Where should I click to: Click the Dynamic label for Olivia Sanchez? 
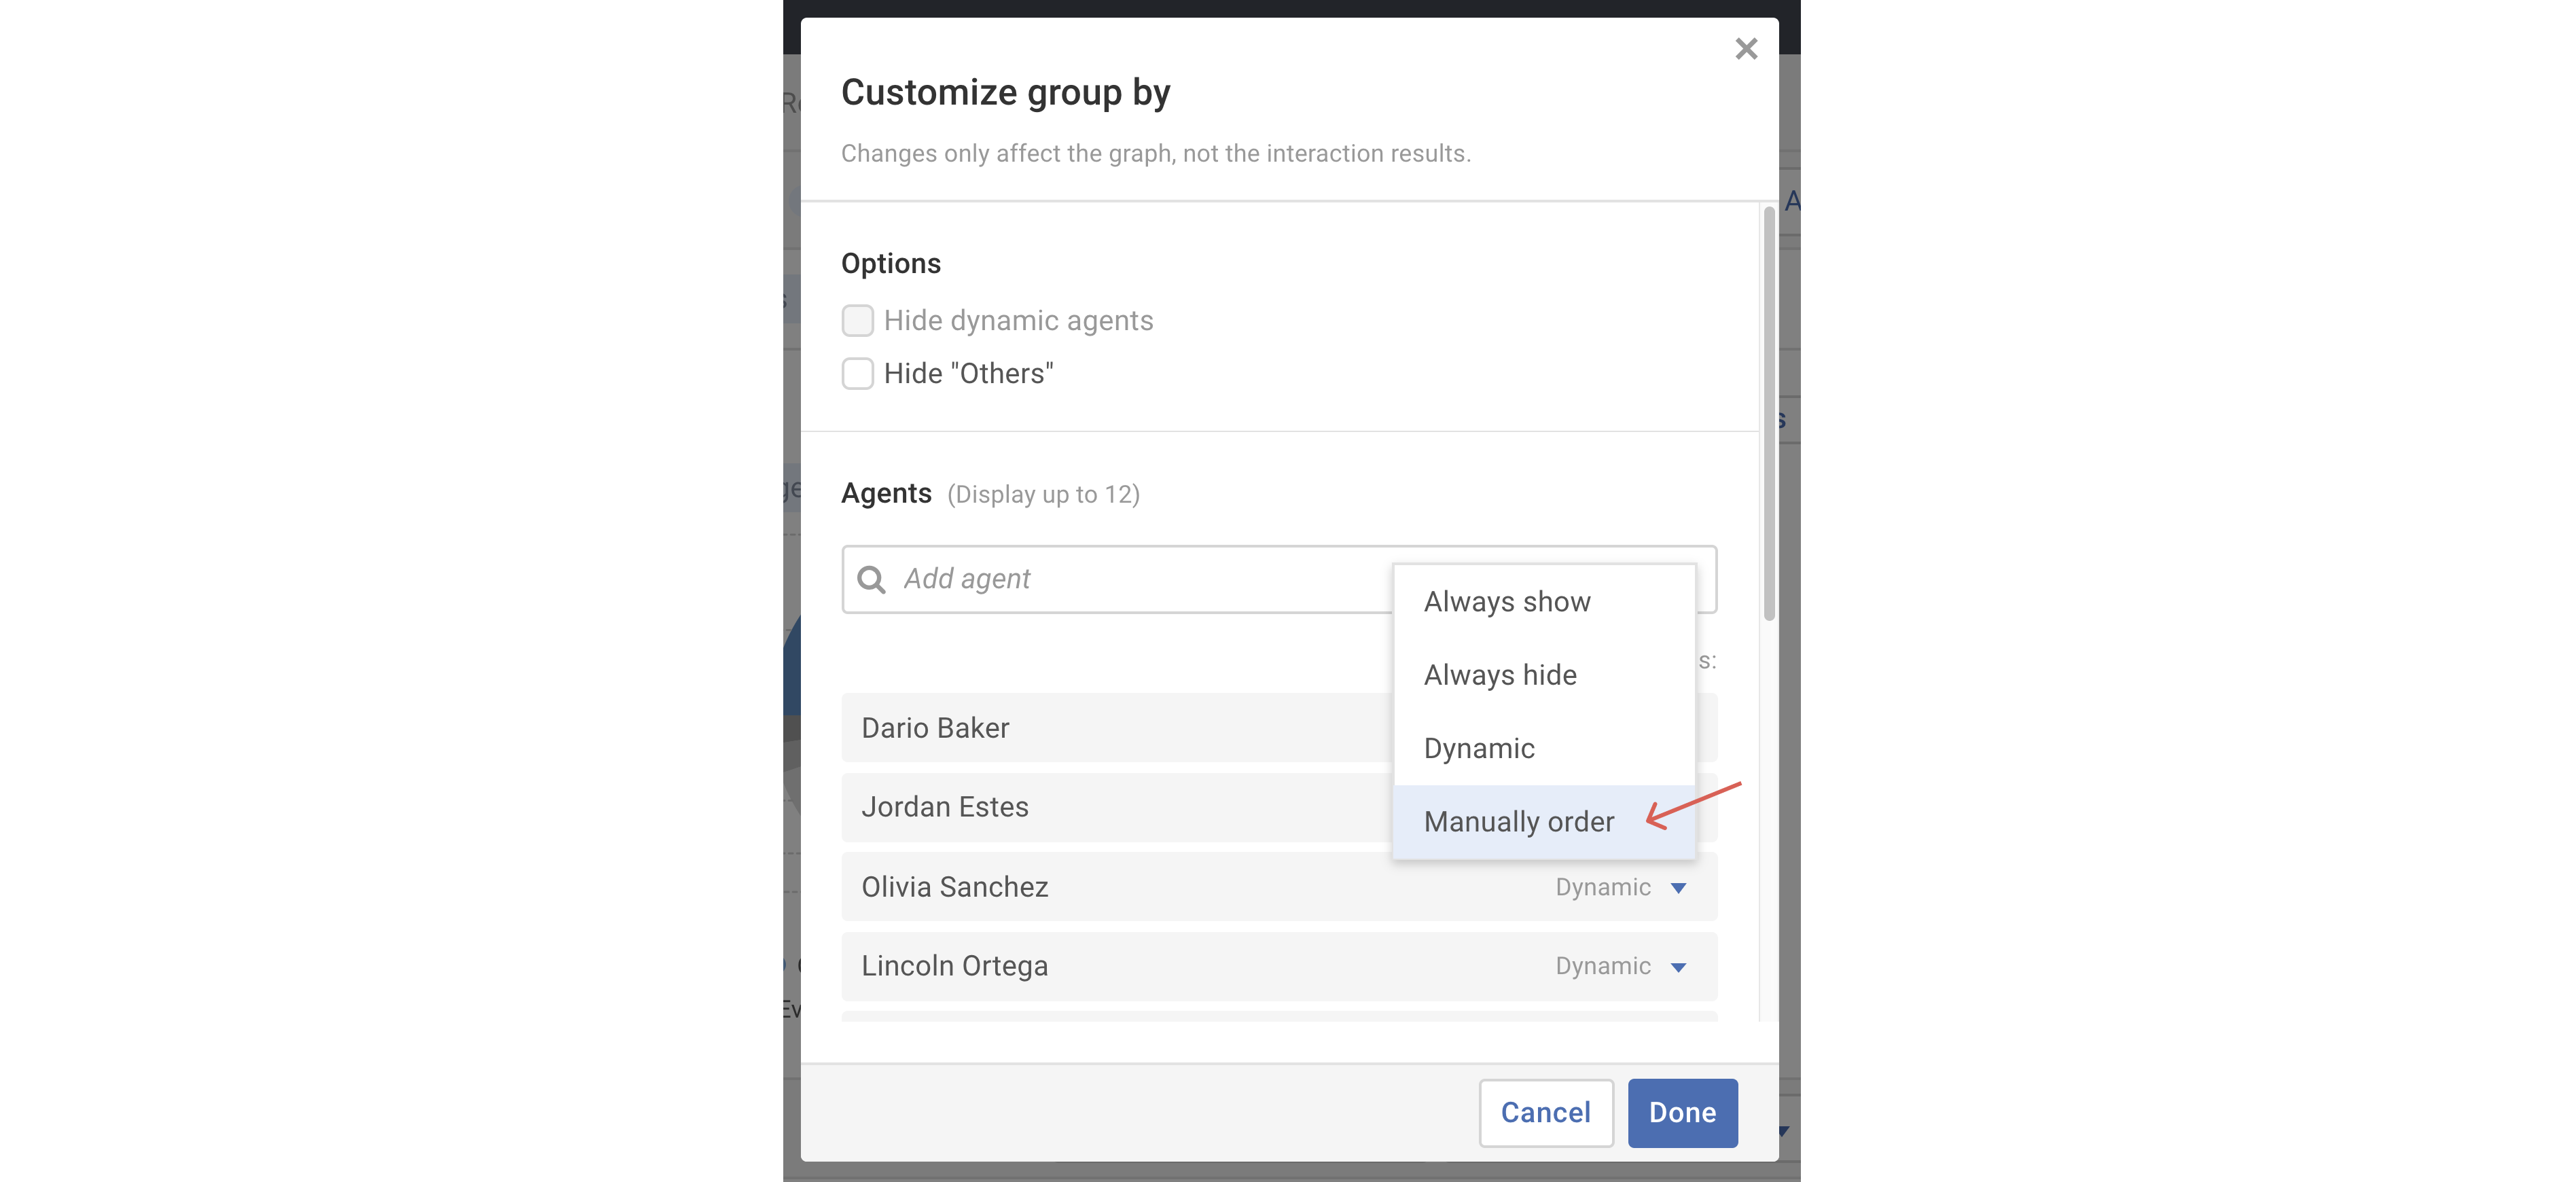(x=1602, y=888)
